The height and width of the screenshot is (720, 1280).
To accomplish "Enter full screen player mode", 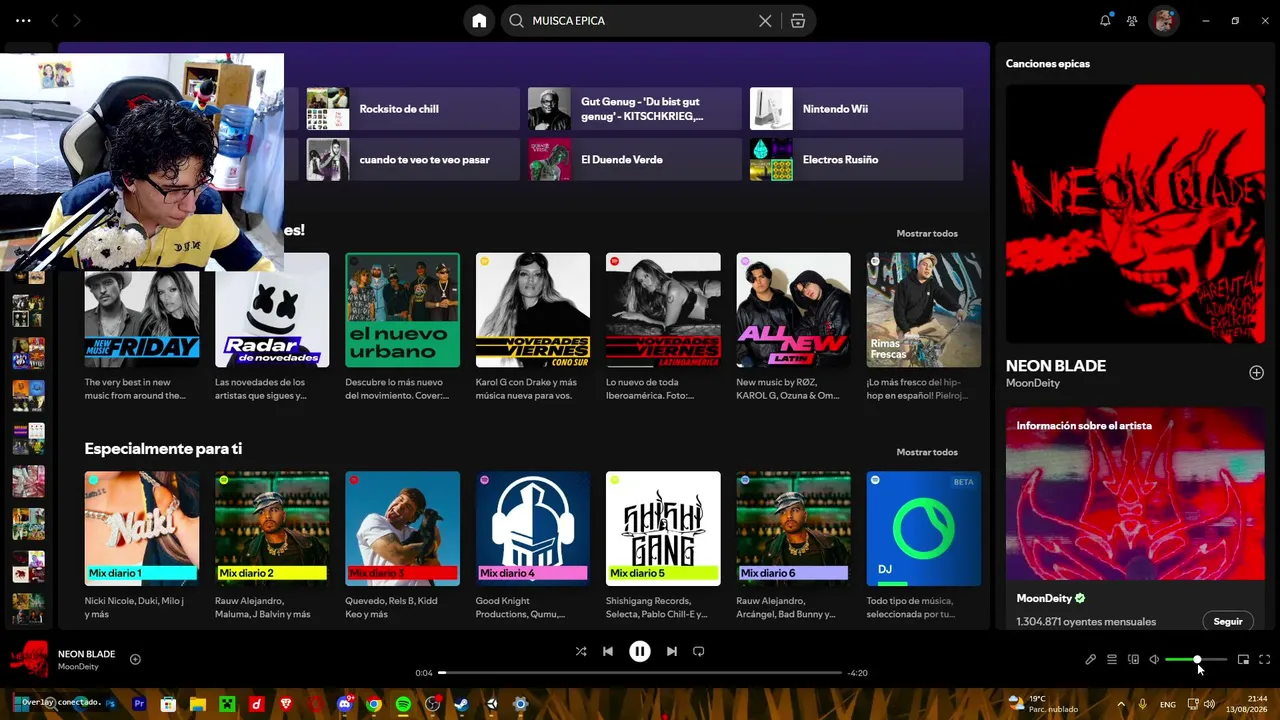I will (1265, 660).
